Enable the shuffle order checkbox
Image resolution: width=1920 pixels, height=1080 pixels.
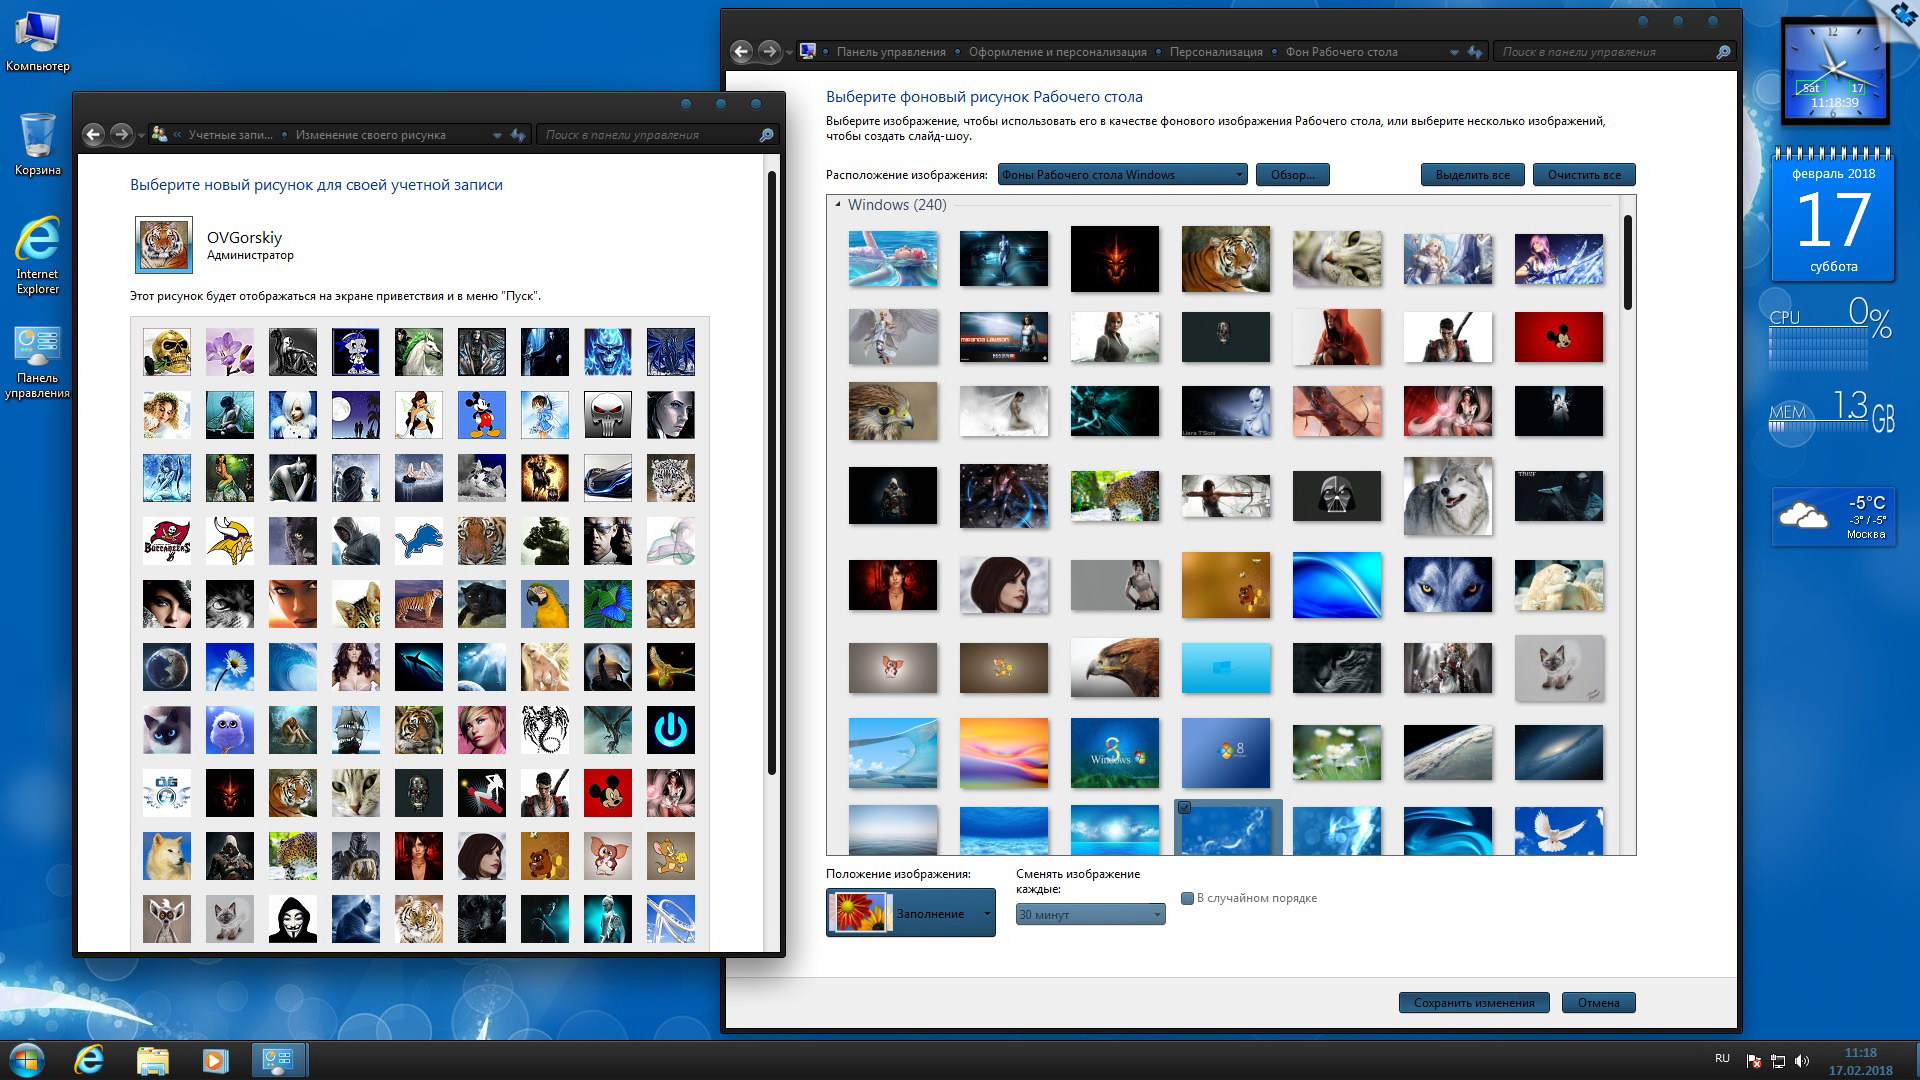pyautogui.click(x=1187, y=898)
